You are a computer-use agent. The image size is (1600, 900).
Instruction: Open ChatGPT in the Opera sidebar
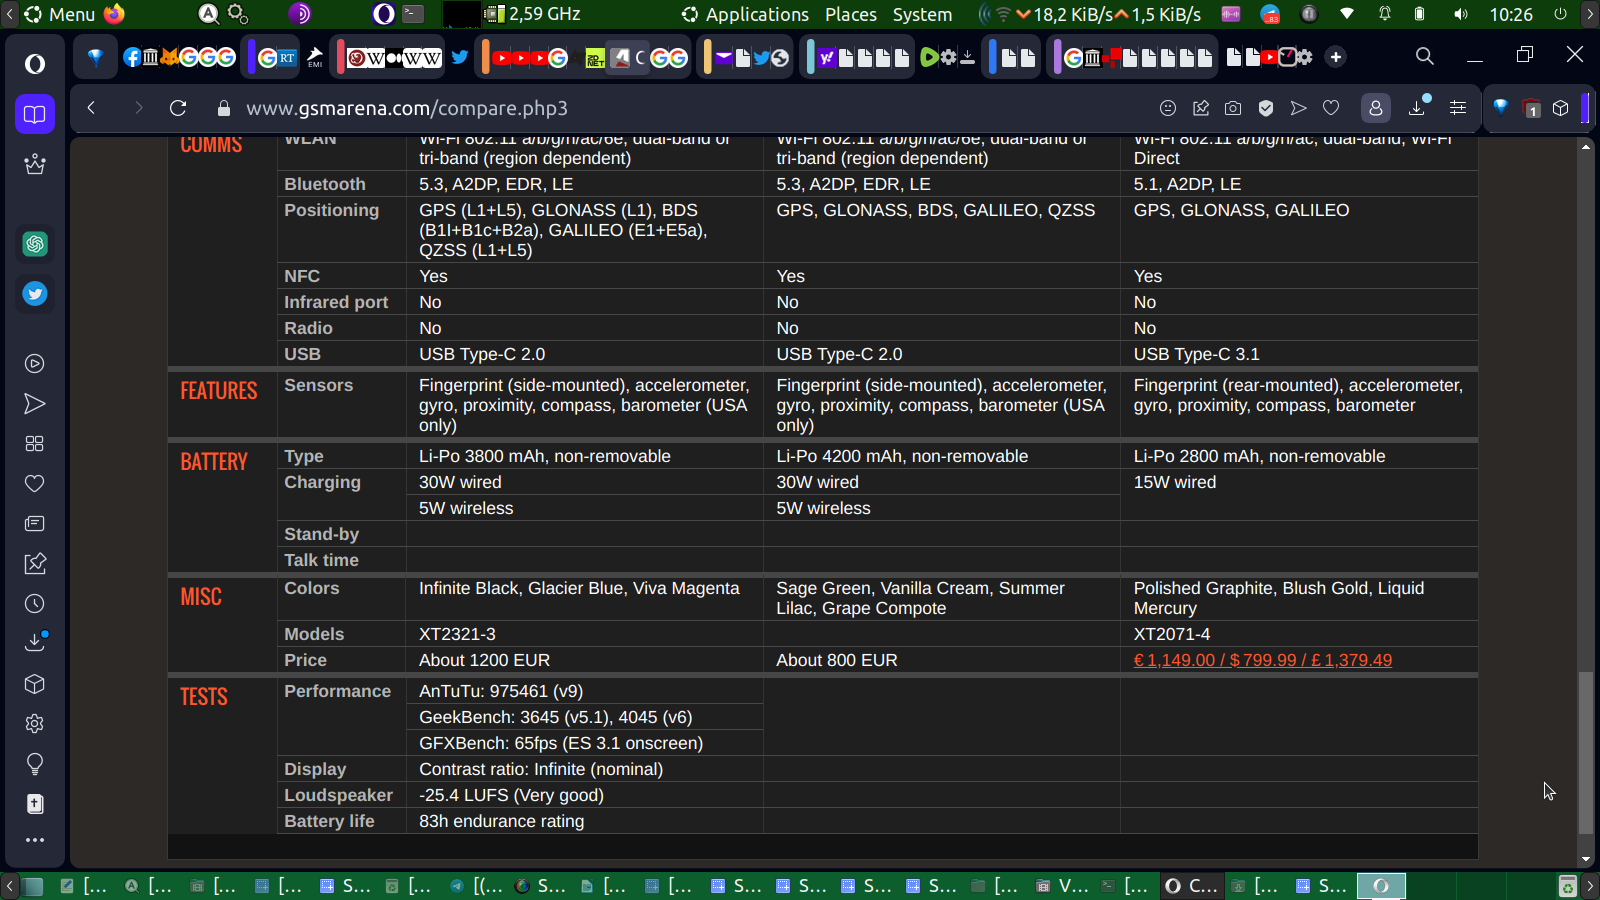pos(35,244)
